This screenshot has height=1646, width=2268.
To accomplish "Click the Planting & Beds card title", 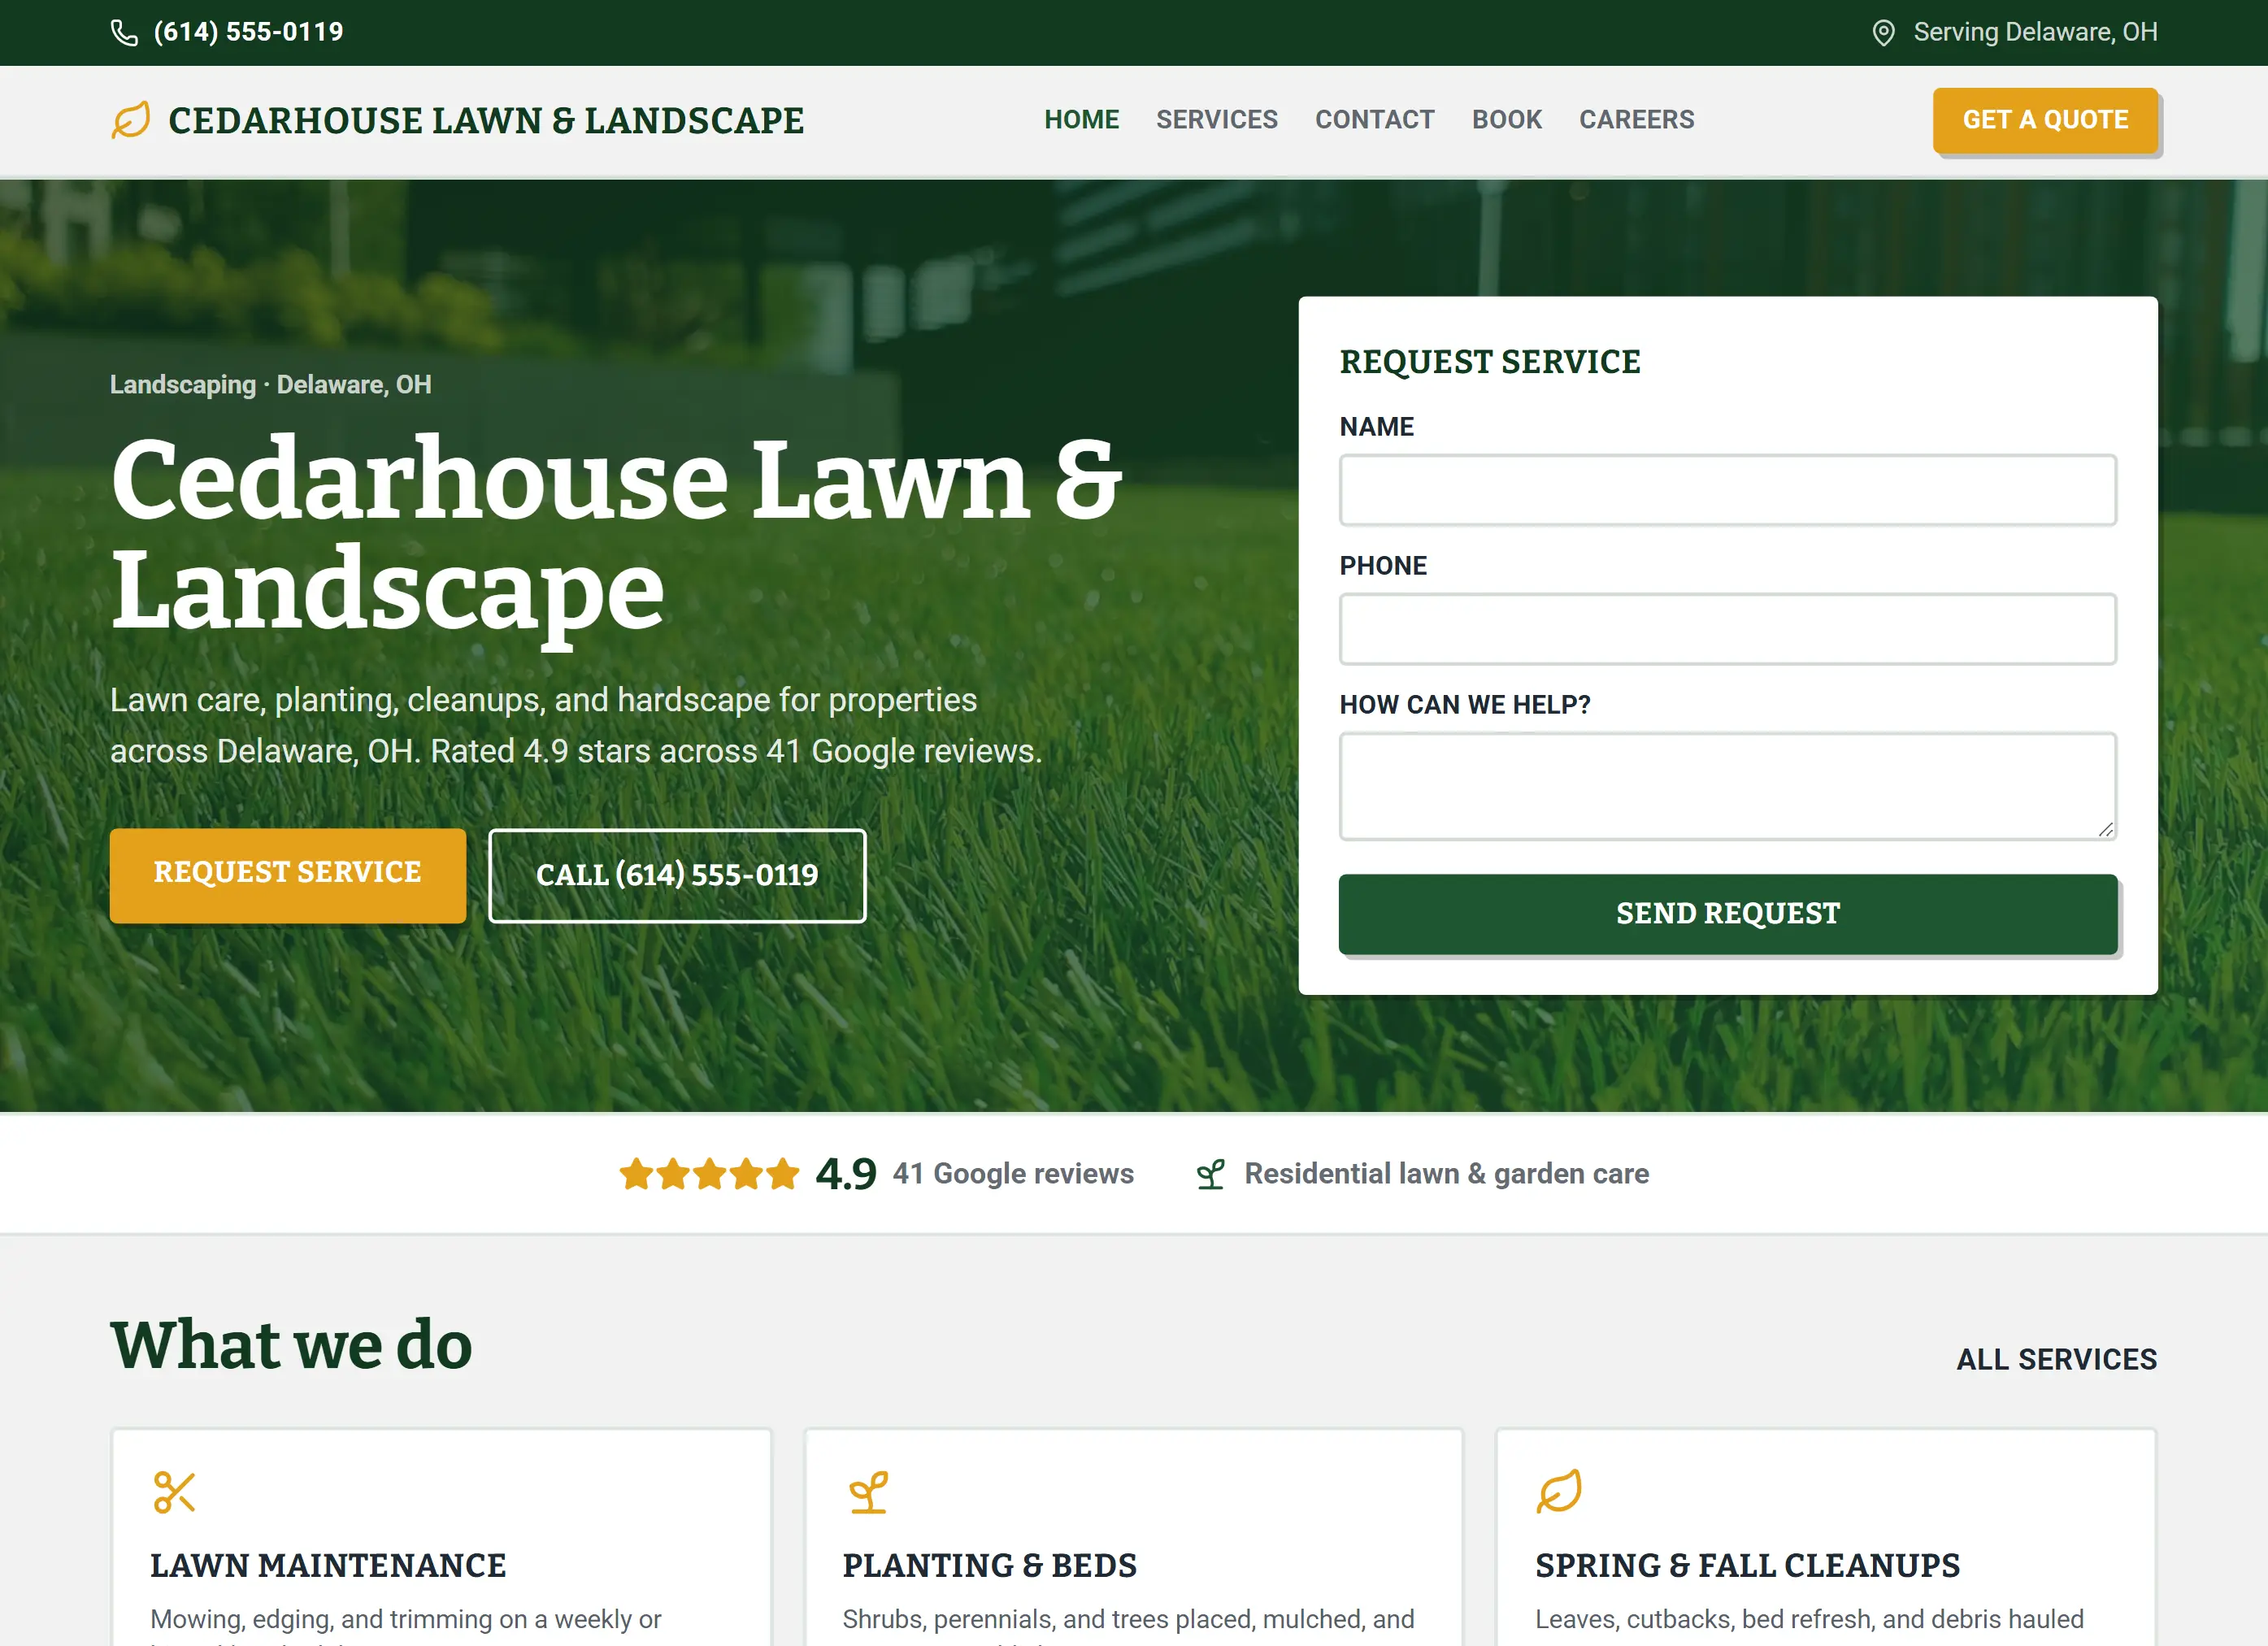I will [x=989, y=1565].
